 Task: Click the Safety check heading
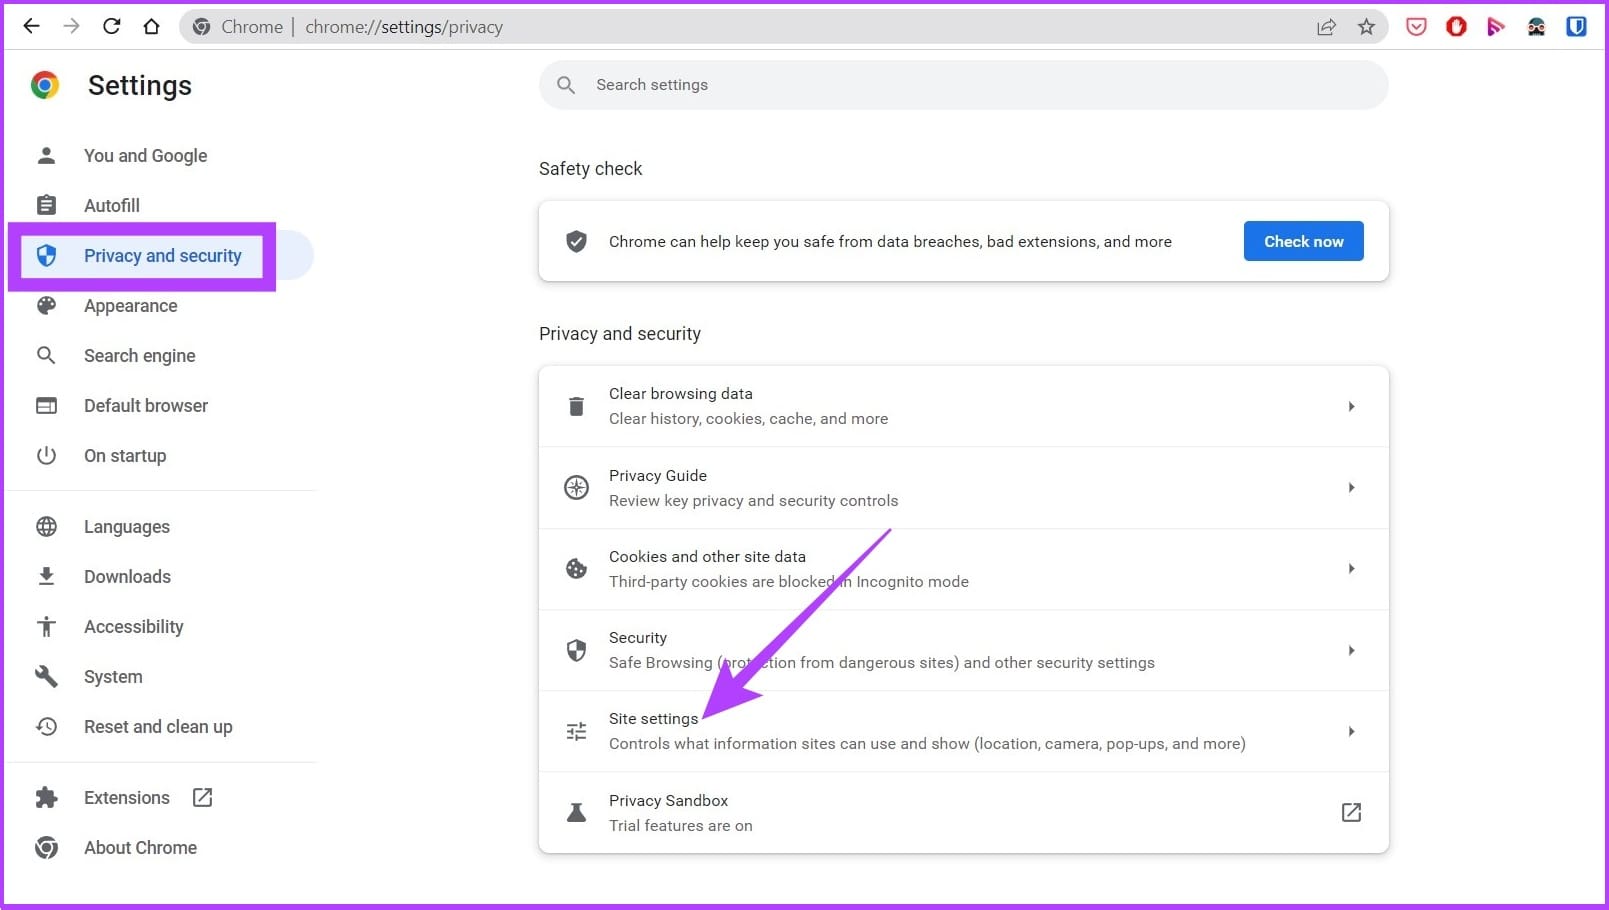pyautogui.click(x=590, y=169)
